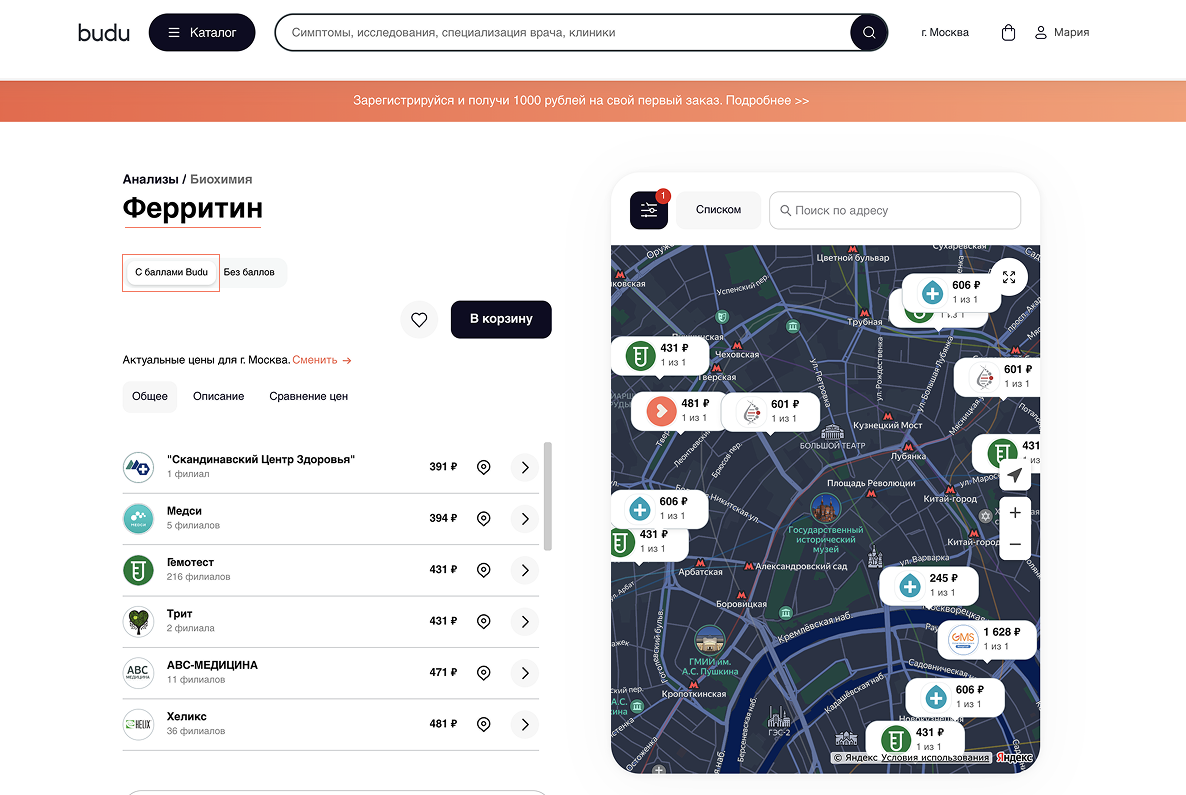1186x795 pixels.
Task: Click the Скандинавский Центр Здоровья logo
Action: coord(138,467)
